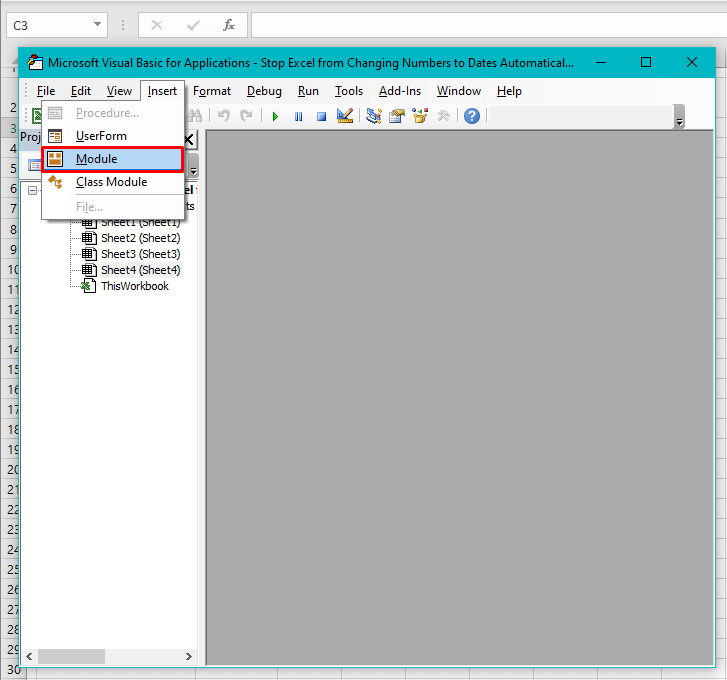The image size is (727, 680).
Task: Click the Project pane right scroll arrow
Action: tap(189, 656)
